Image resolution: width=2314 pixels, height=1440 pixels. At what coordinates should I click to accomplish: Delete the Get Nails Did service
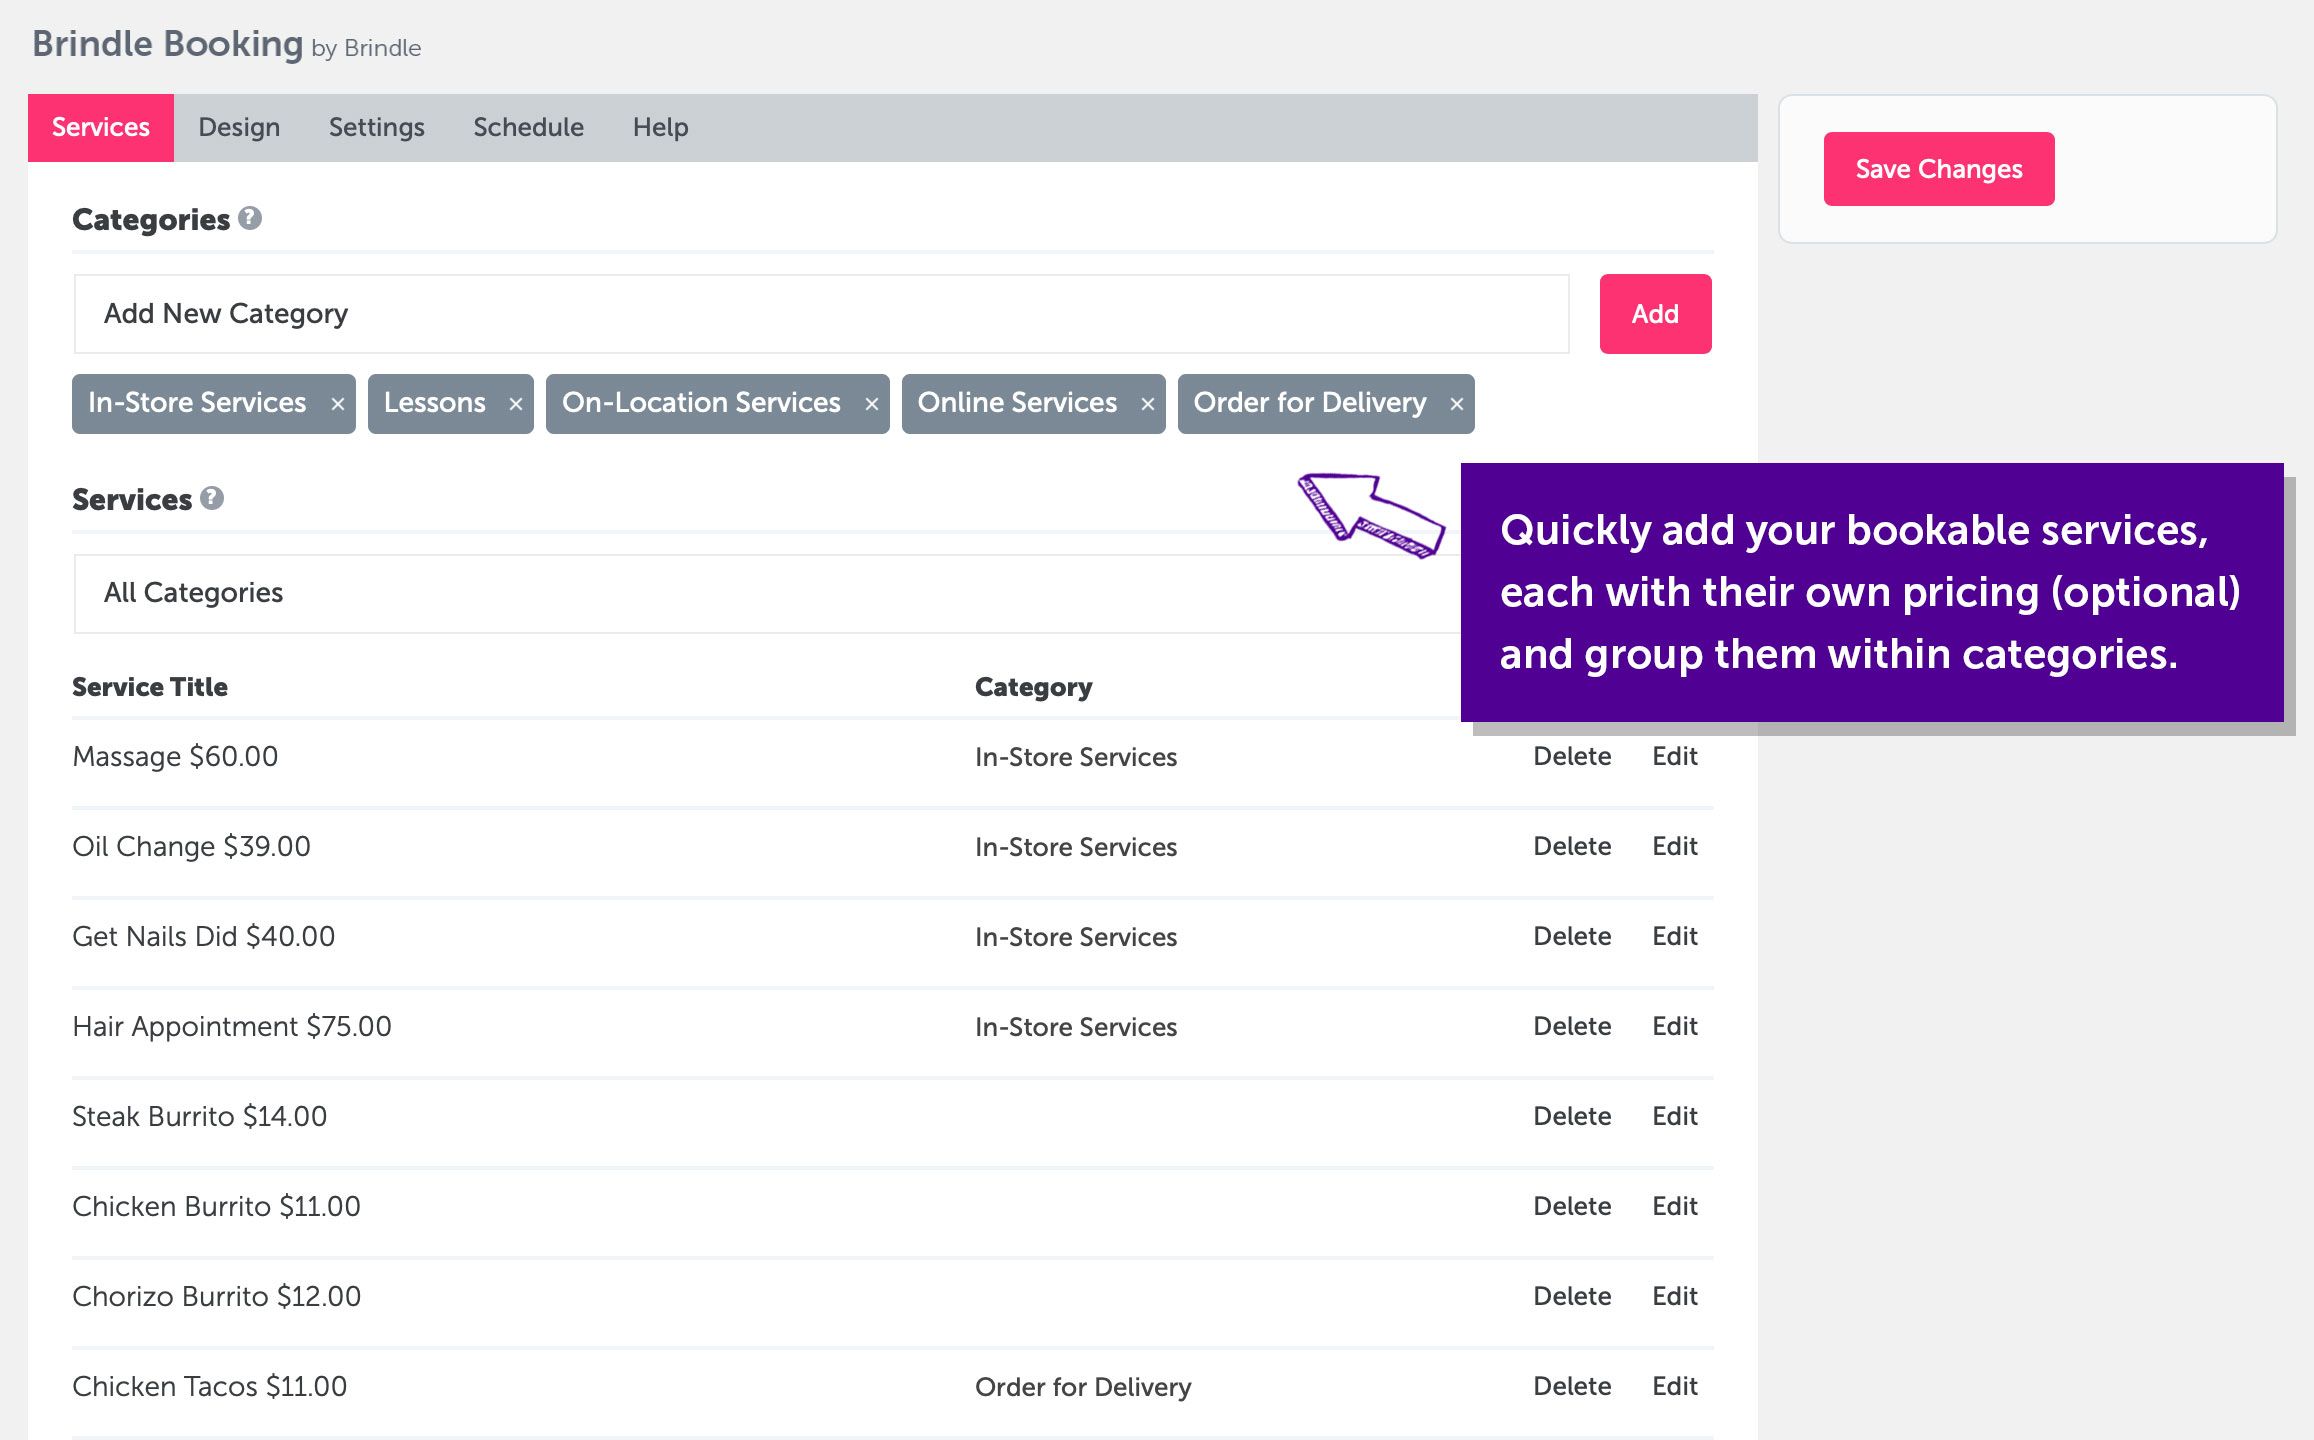[x=1572, y=937]
